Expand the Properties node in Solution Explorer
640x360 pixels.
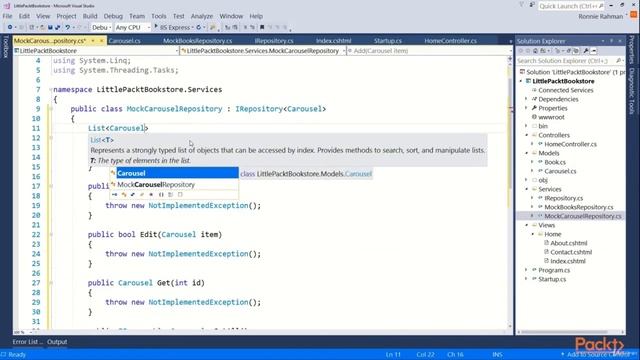click(526, 108)
